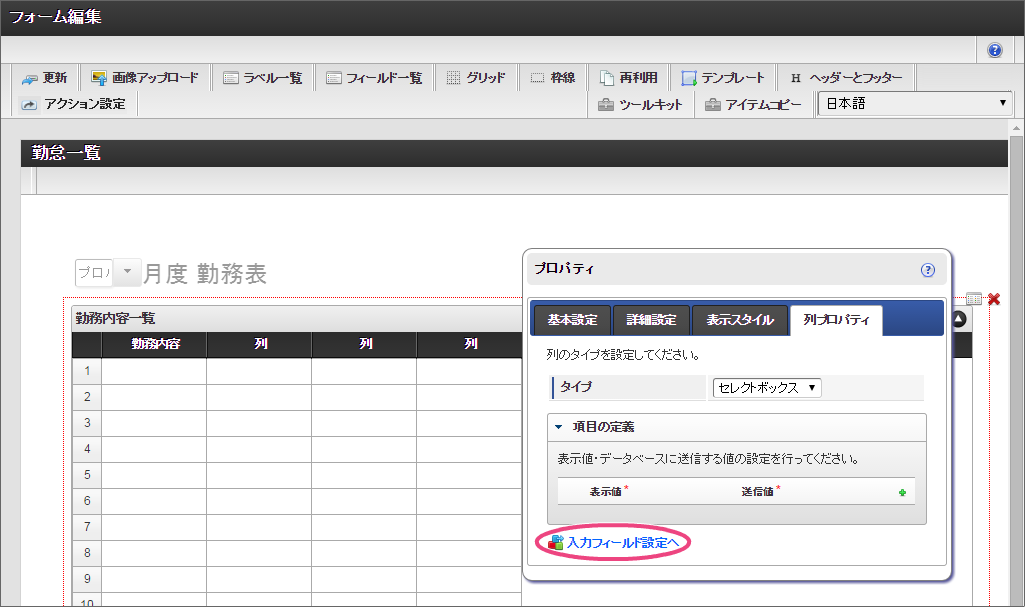1025x607 pixels.
Task: Open the テンプレート template tool
Action: [x=722, y=78]
